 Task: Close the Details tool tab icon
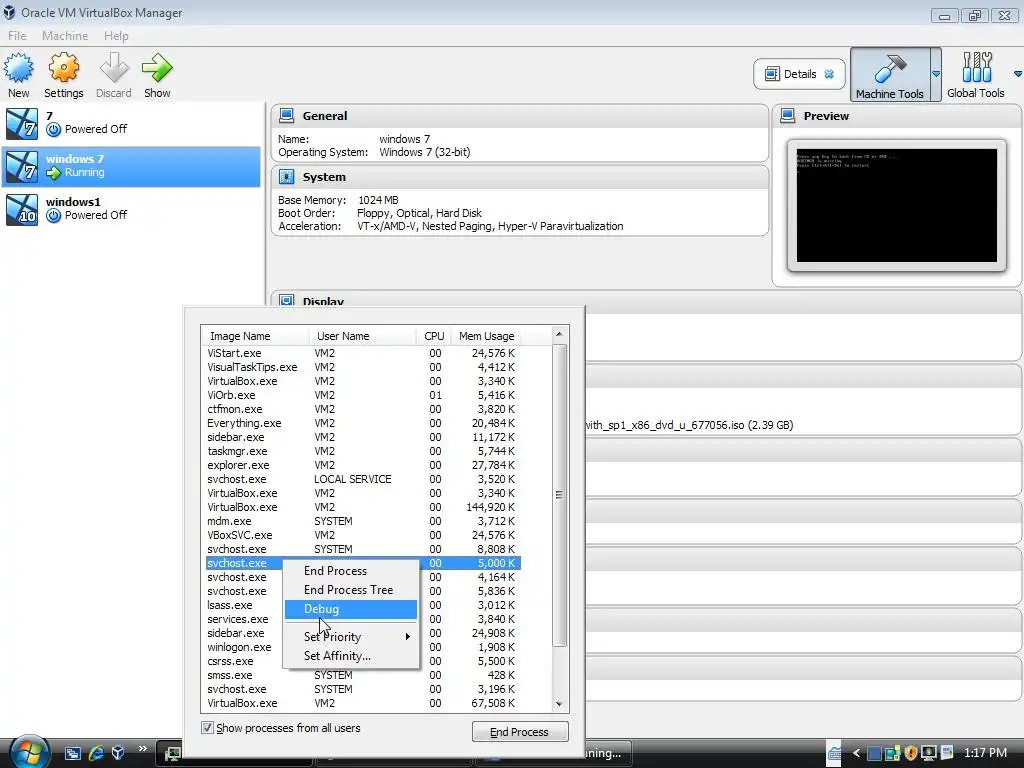pos(829,74)
